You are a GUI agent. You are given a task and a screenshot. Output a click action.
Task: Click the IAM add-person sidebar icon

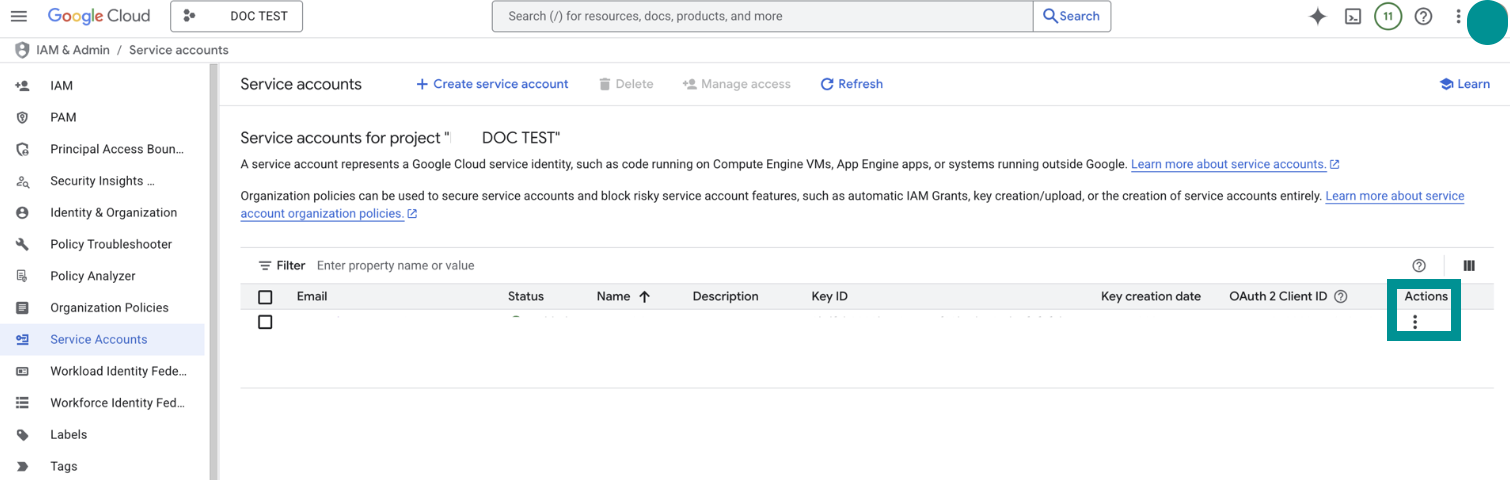point(22,86)
